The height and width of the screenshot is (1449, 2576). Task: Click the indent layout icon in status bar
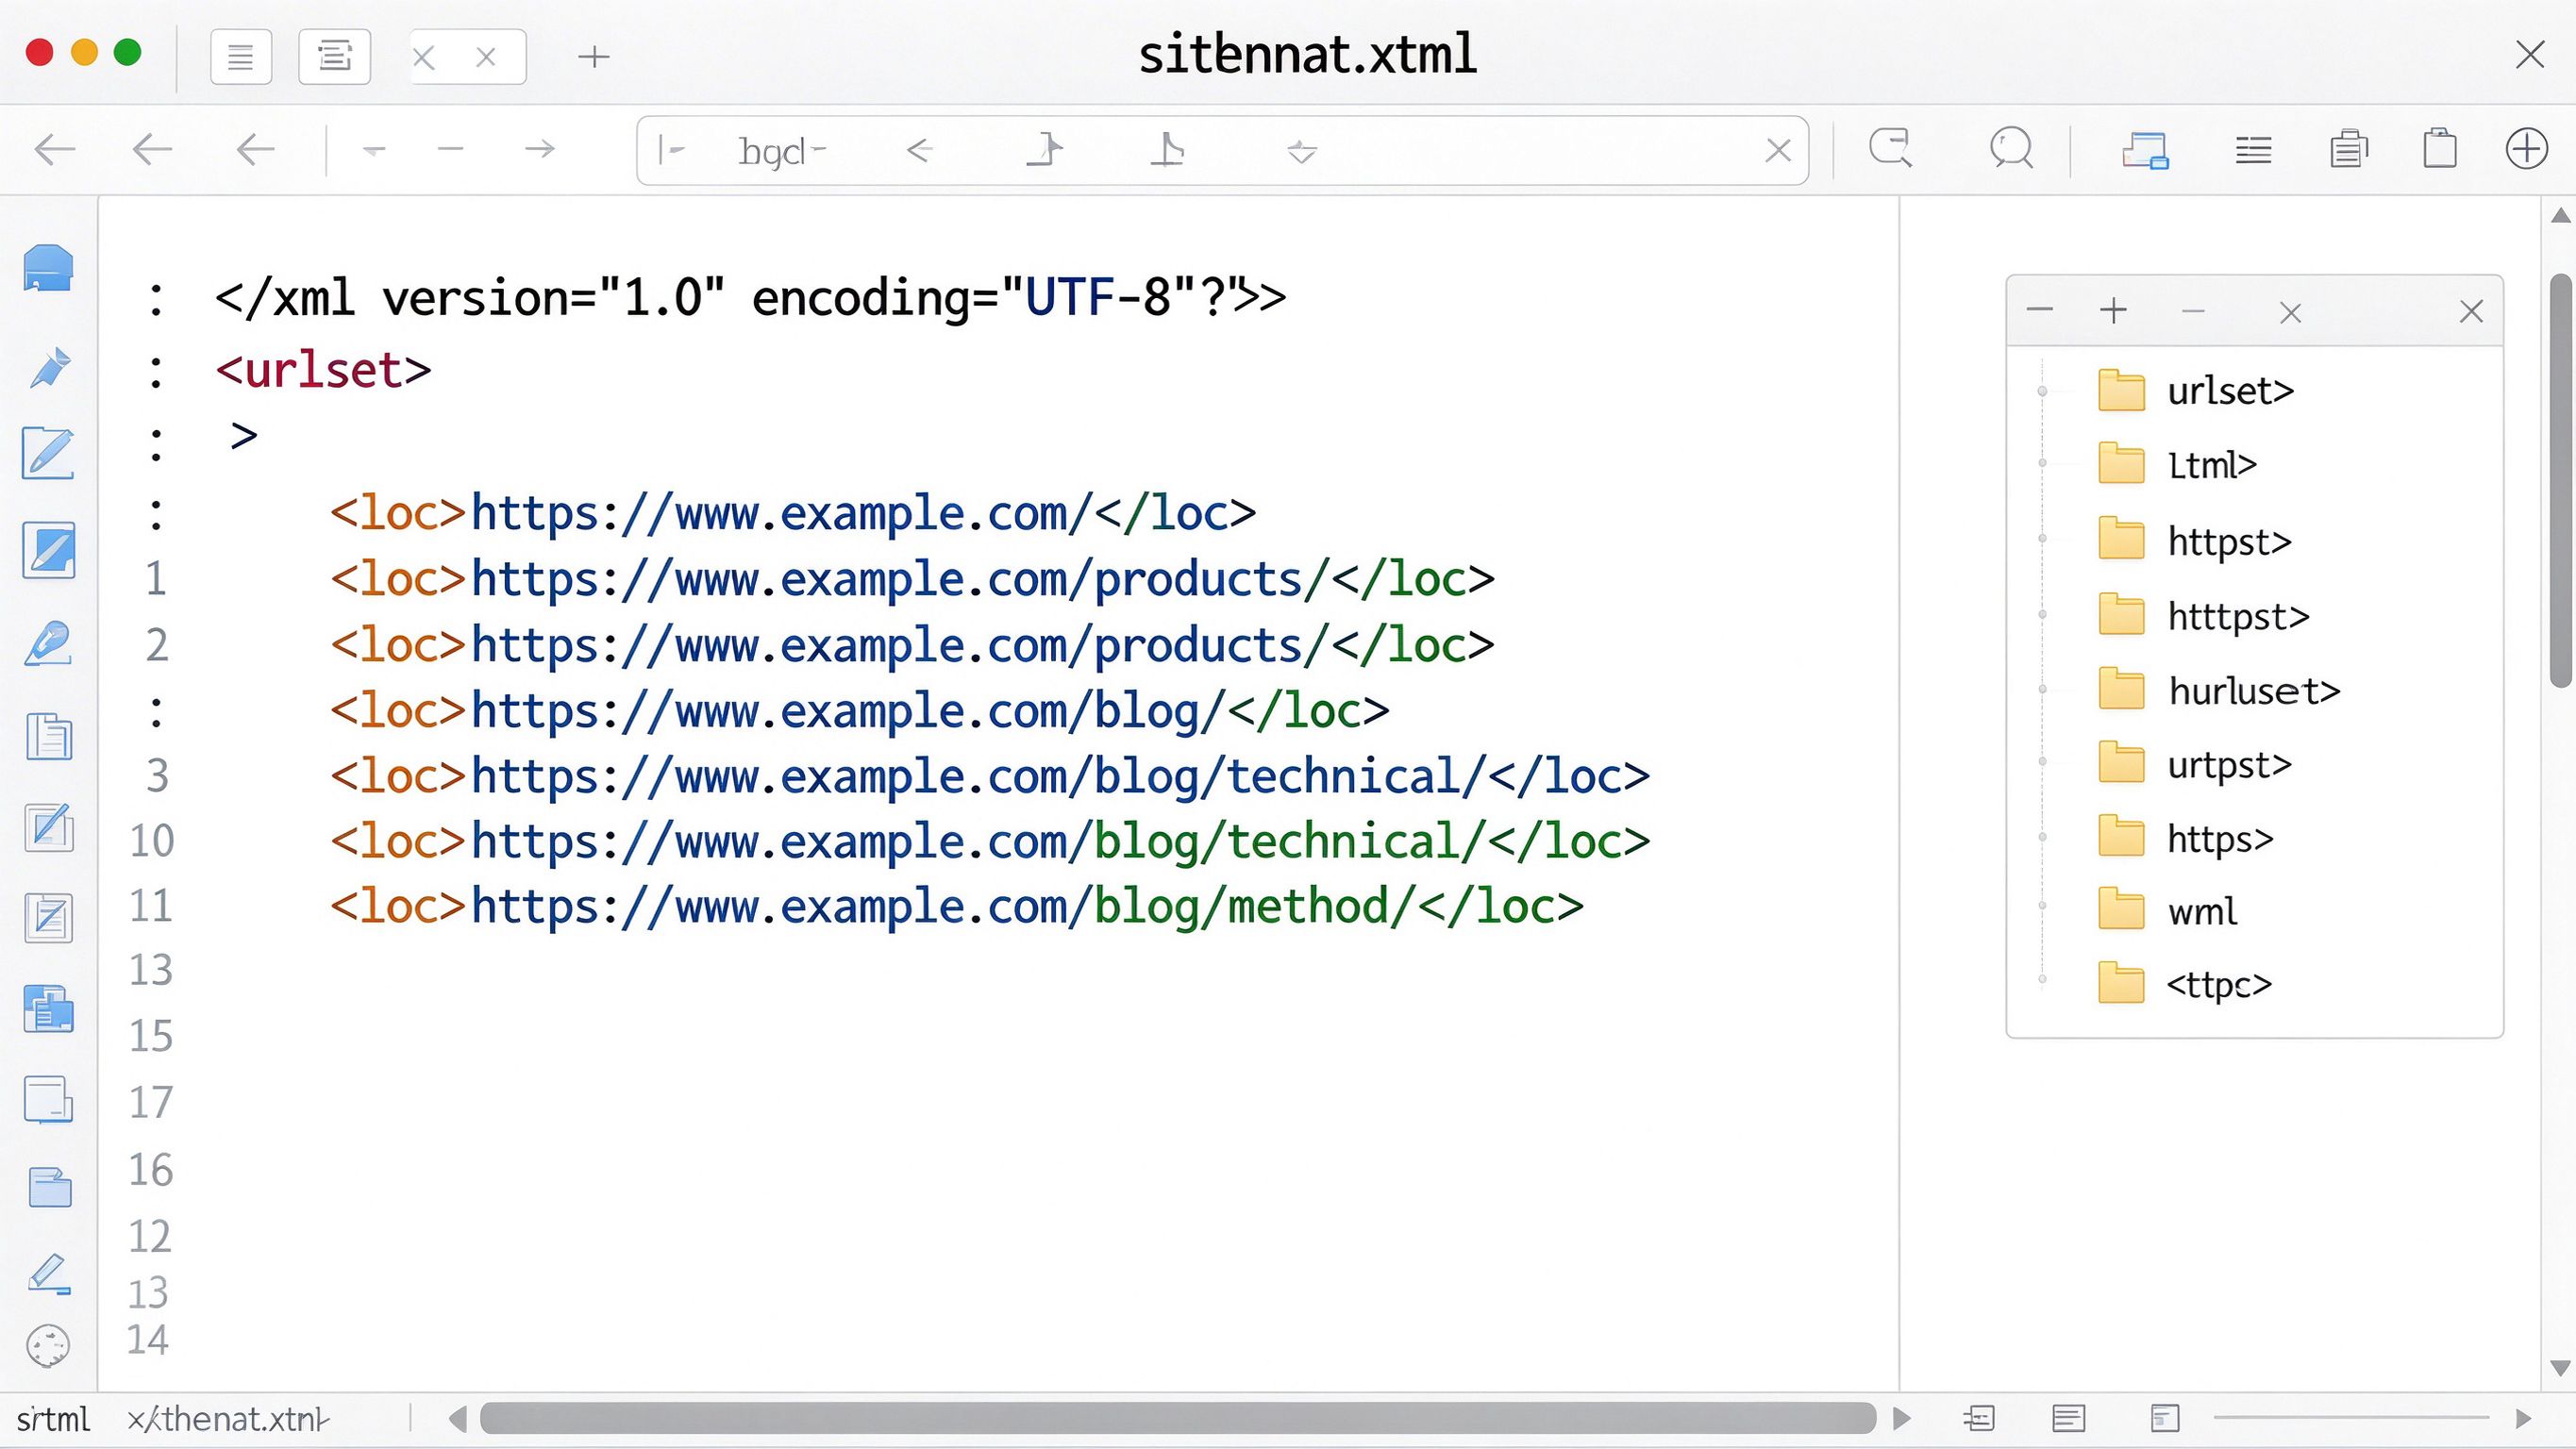click(1979, 1418)
